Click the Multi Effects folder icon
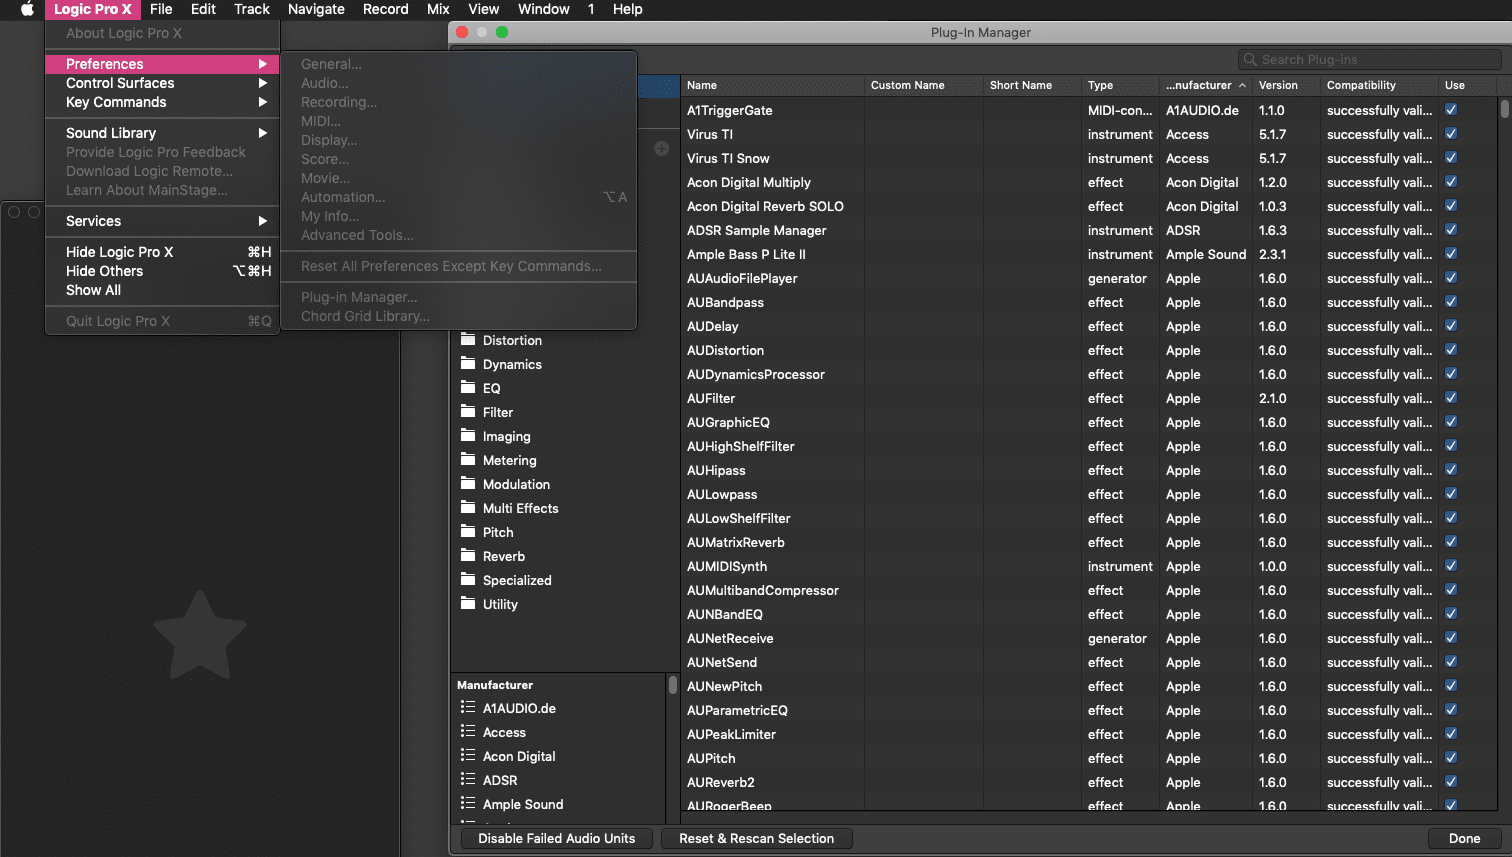 click(468, 508)
